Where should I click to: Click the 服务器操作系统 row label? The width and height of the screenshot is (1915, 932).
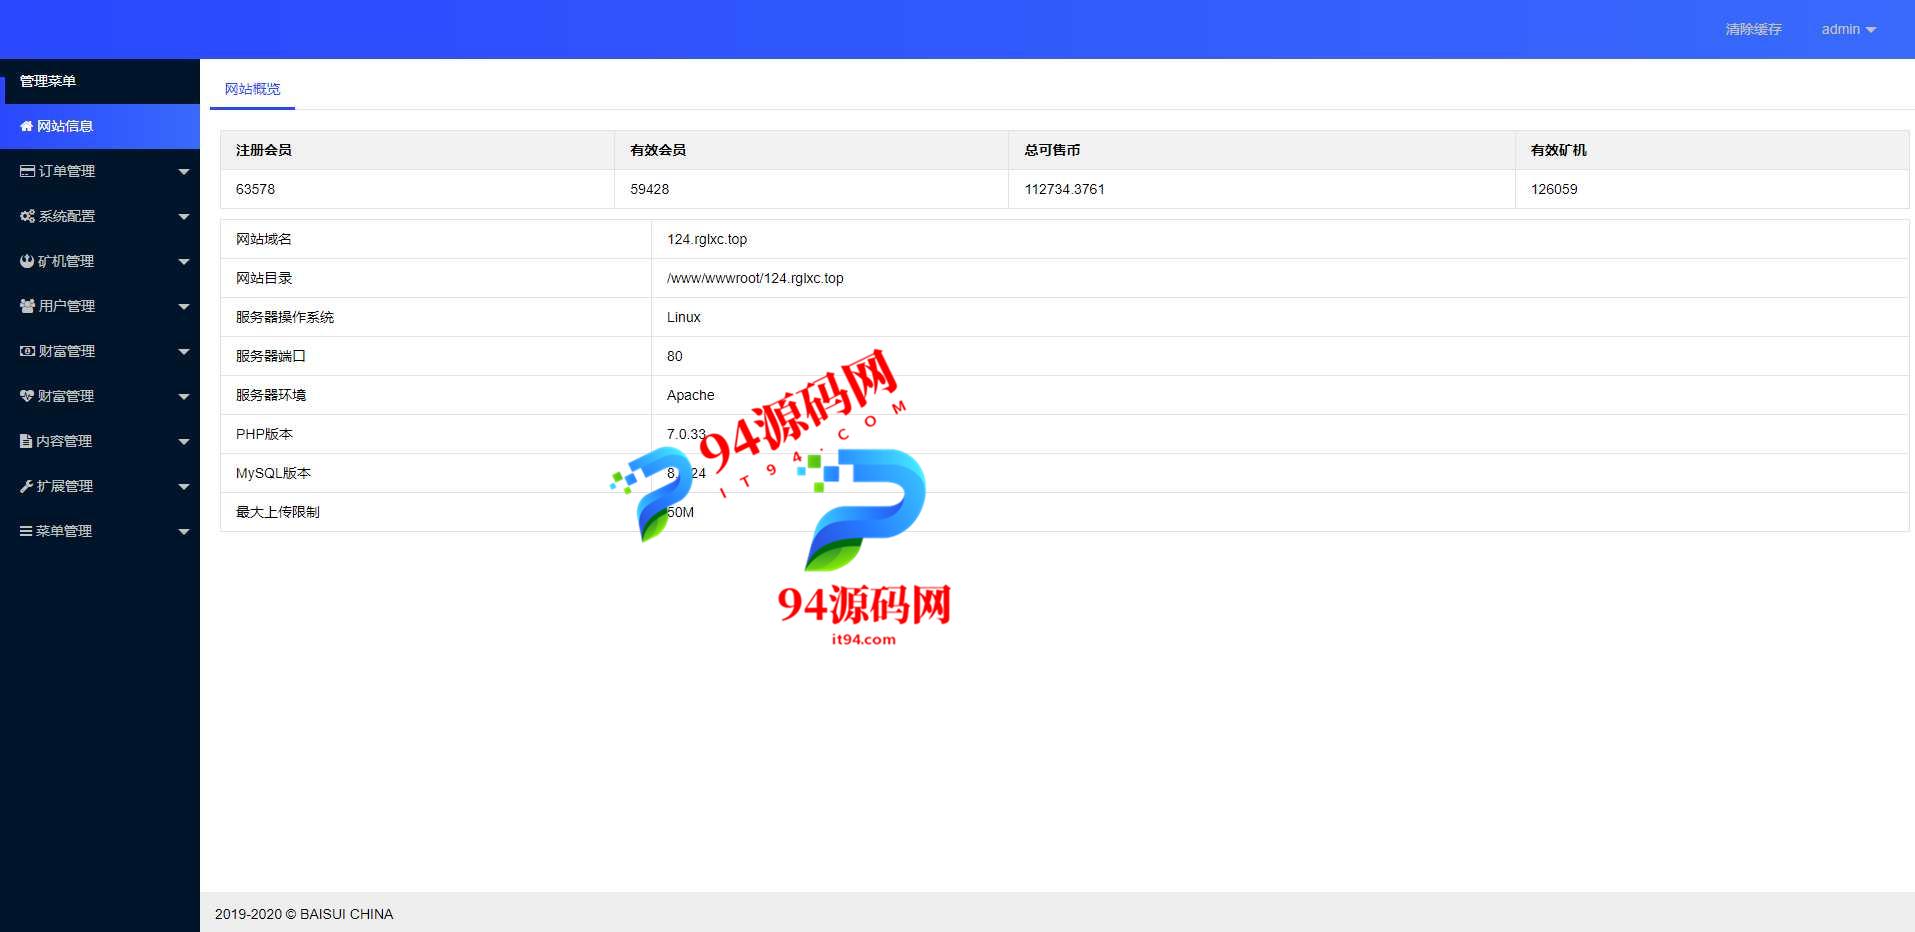tap(285, 317)
